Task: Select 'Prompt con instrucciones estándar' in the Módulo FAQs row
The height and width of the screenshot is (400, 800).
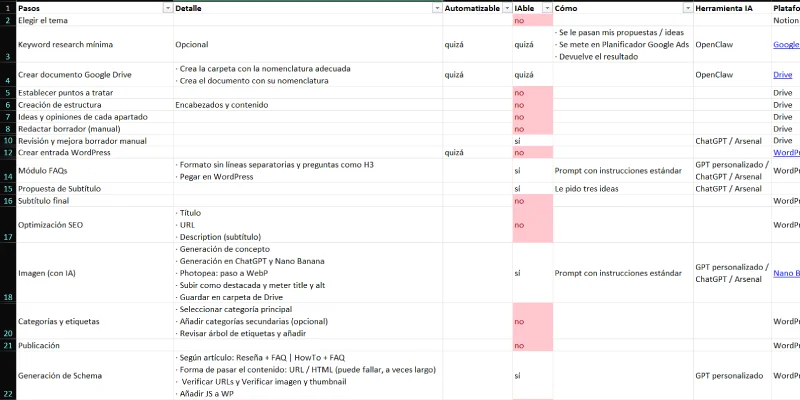Action: 623,170
